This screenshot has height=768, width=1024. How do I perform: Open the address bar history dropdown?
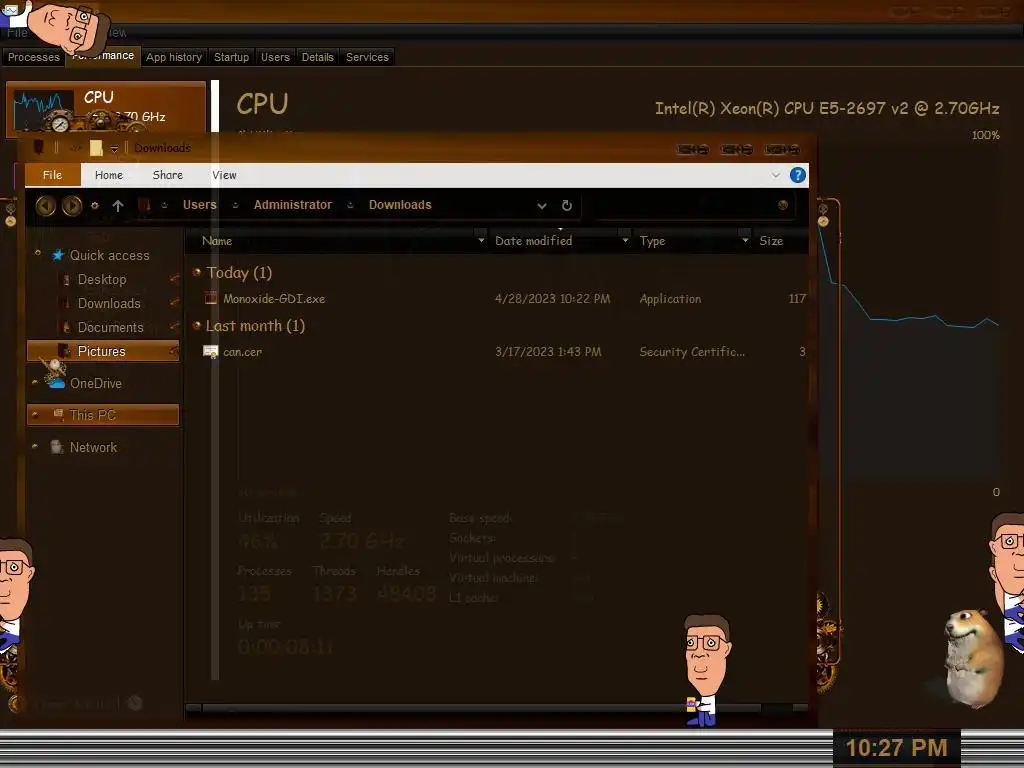[541, 206]
